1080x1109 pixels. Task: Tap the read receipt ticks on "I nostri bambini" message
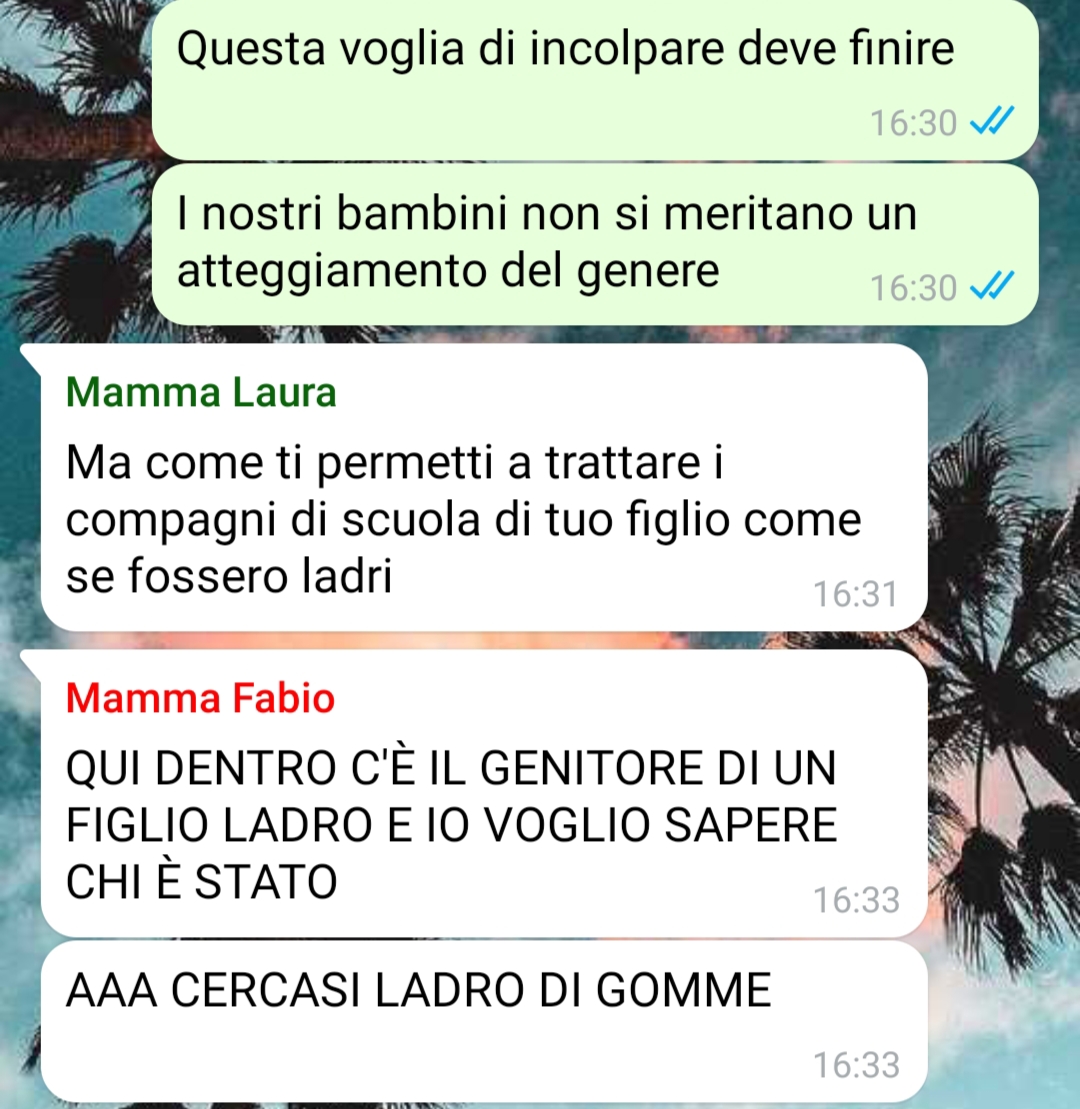pyautogui.click(x=992, y=286)
